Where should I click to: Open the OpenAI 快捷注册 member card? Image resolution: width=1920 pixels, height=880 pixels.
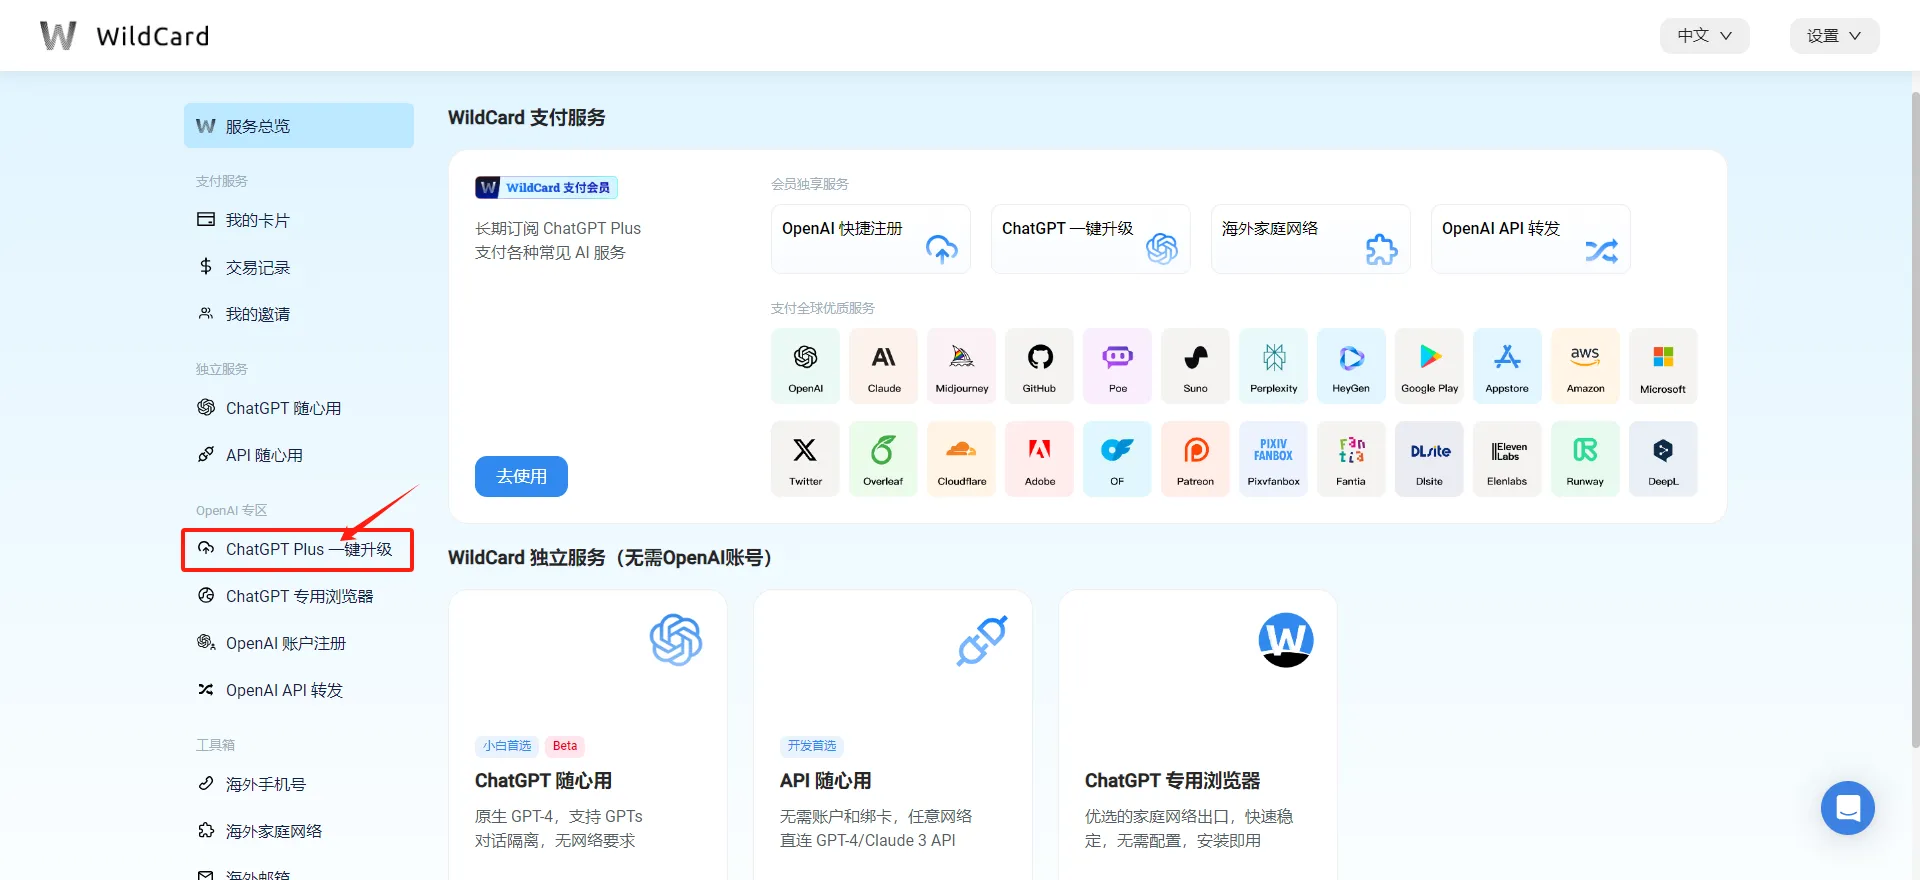pos(870,239)
